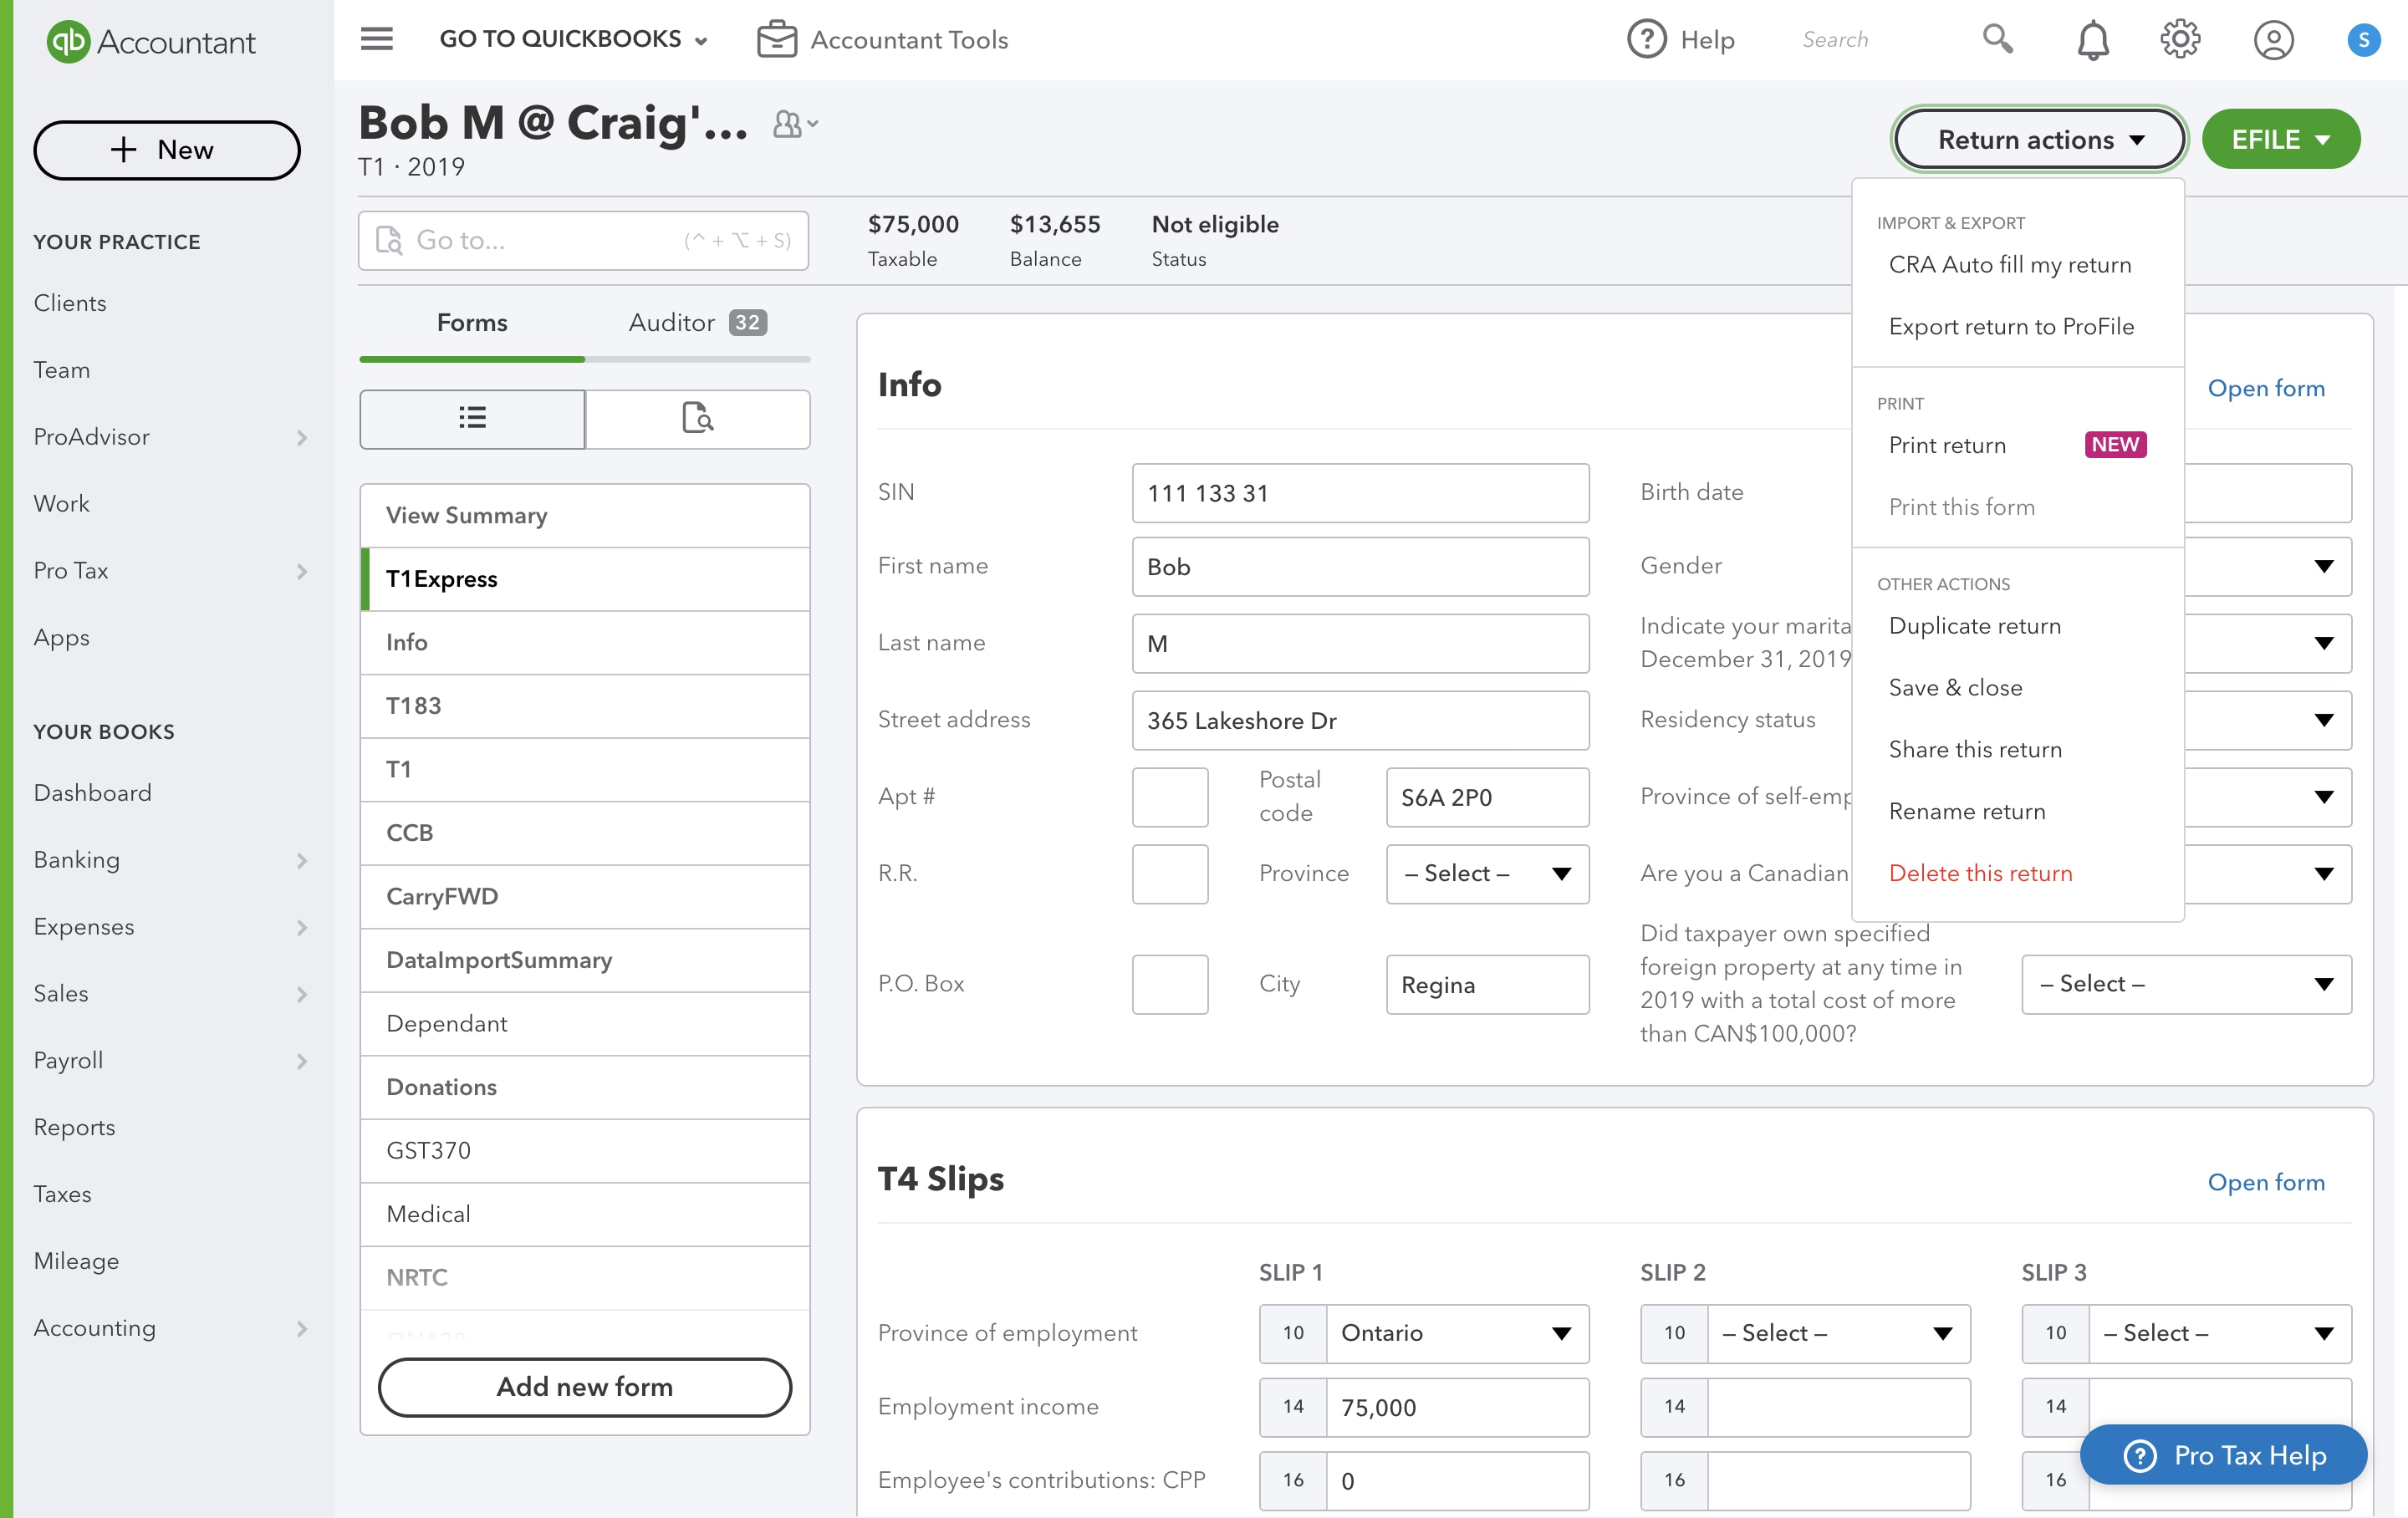Viewport: 2408px width, 1518px height.
Task: Click the Street address field
Action: 1360,720
